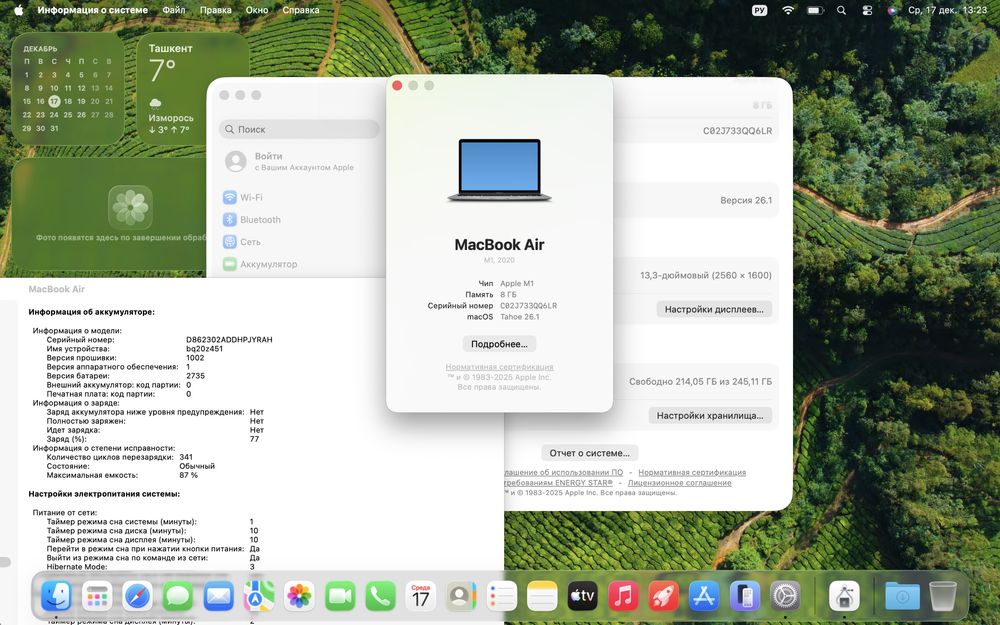
Task: Open Reminders from the Dock
Action: [x=502, y=597]
